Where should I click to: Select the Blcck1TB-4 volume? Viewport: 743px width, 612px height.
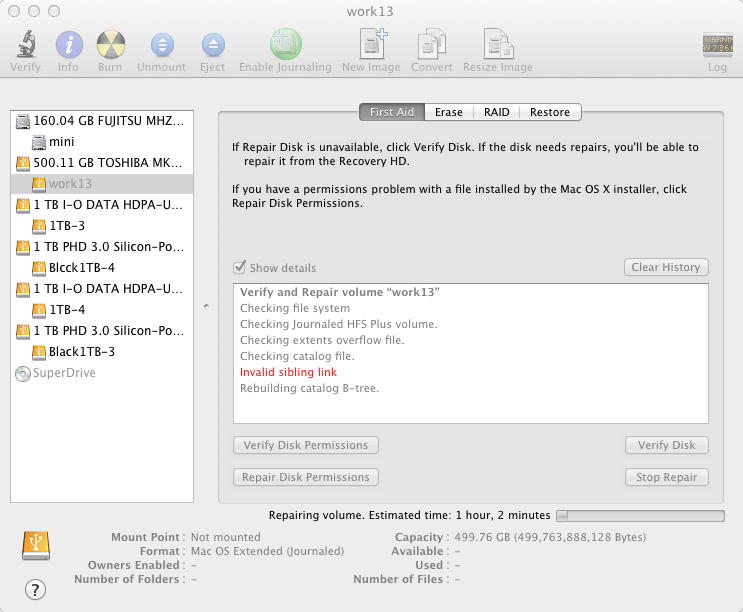coord(102,268)
